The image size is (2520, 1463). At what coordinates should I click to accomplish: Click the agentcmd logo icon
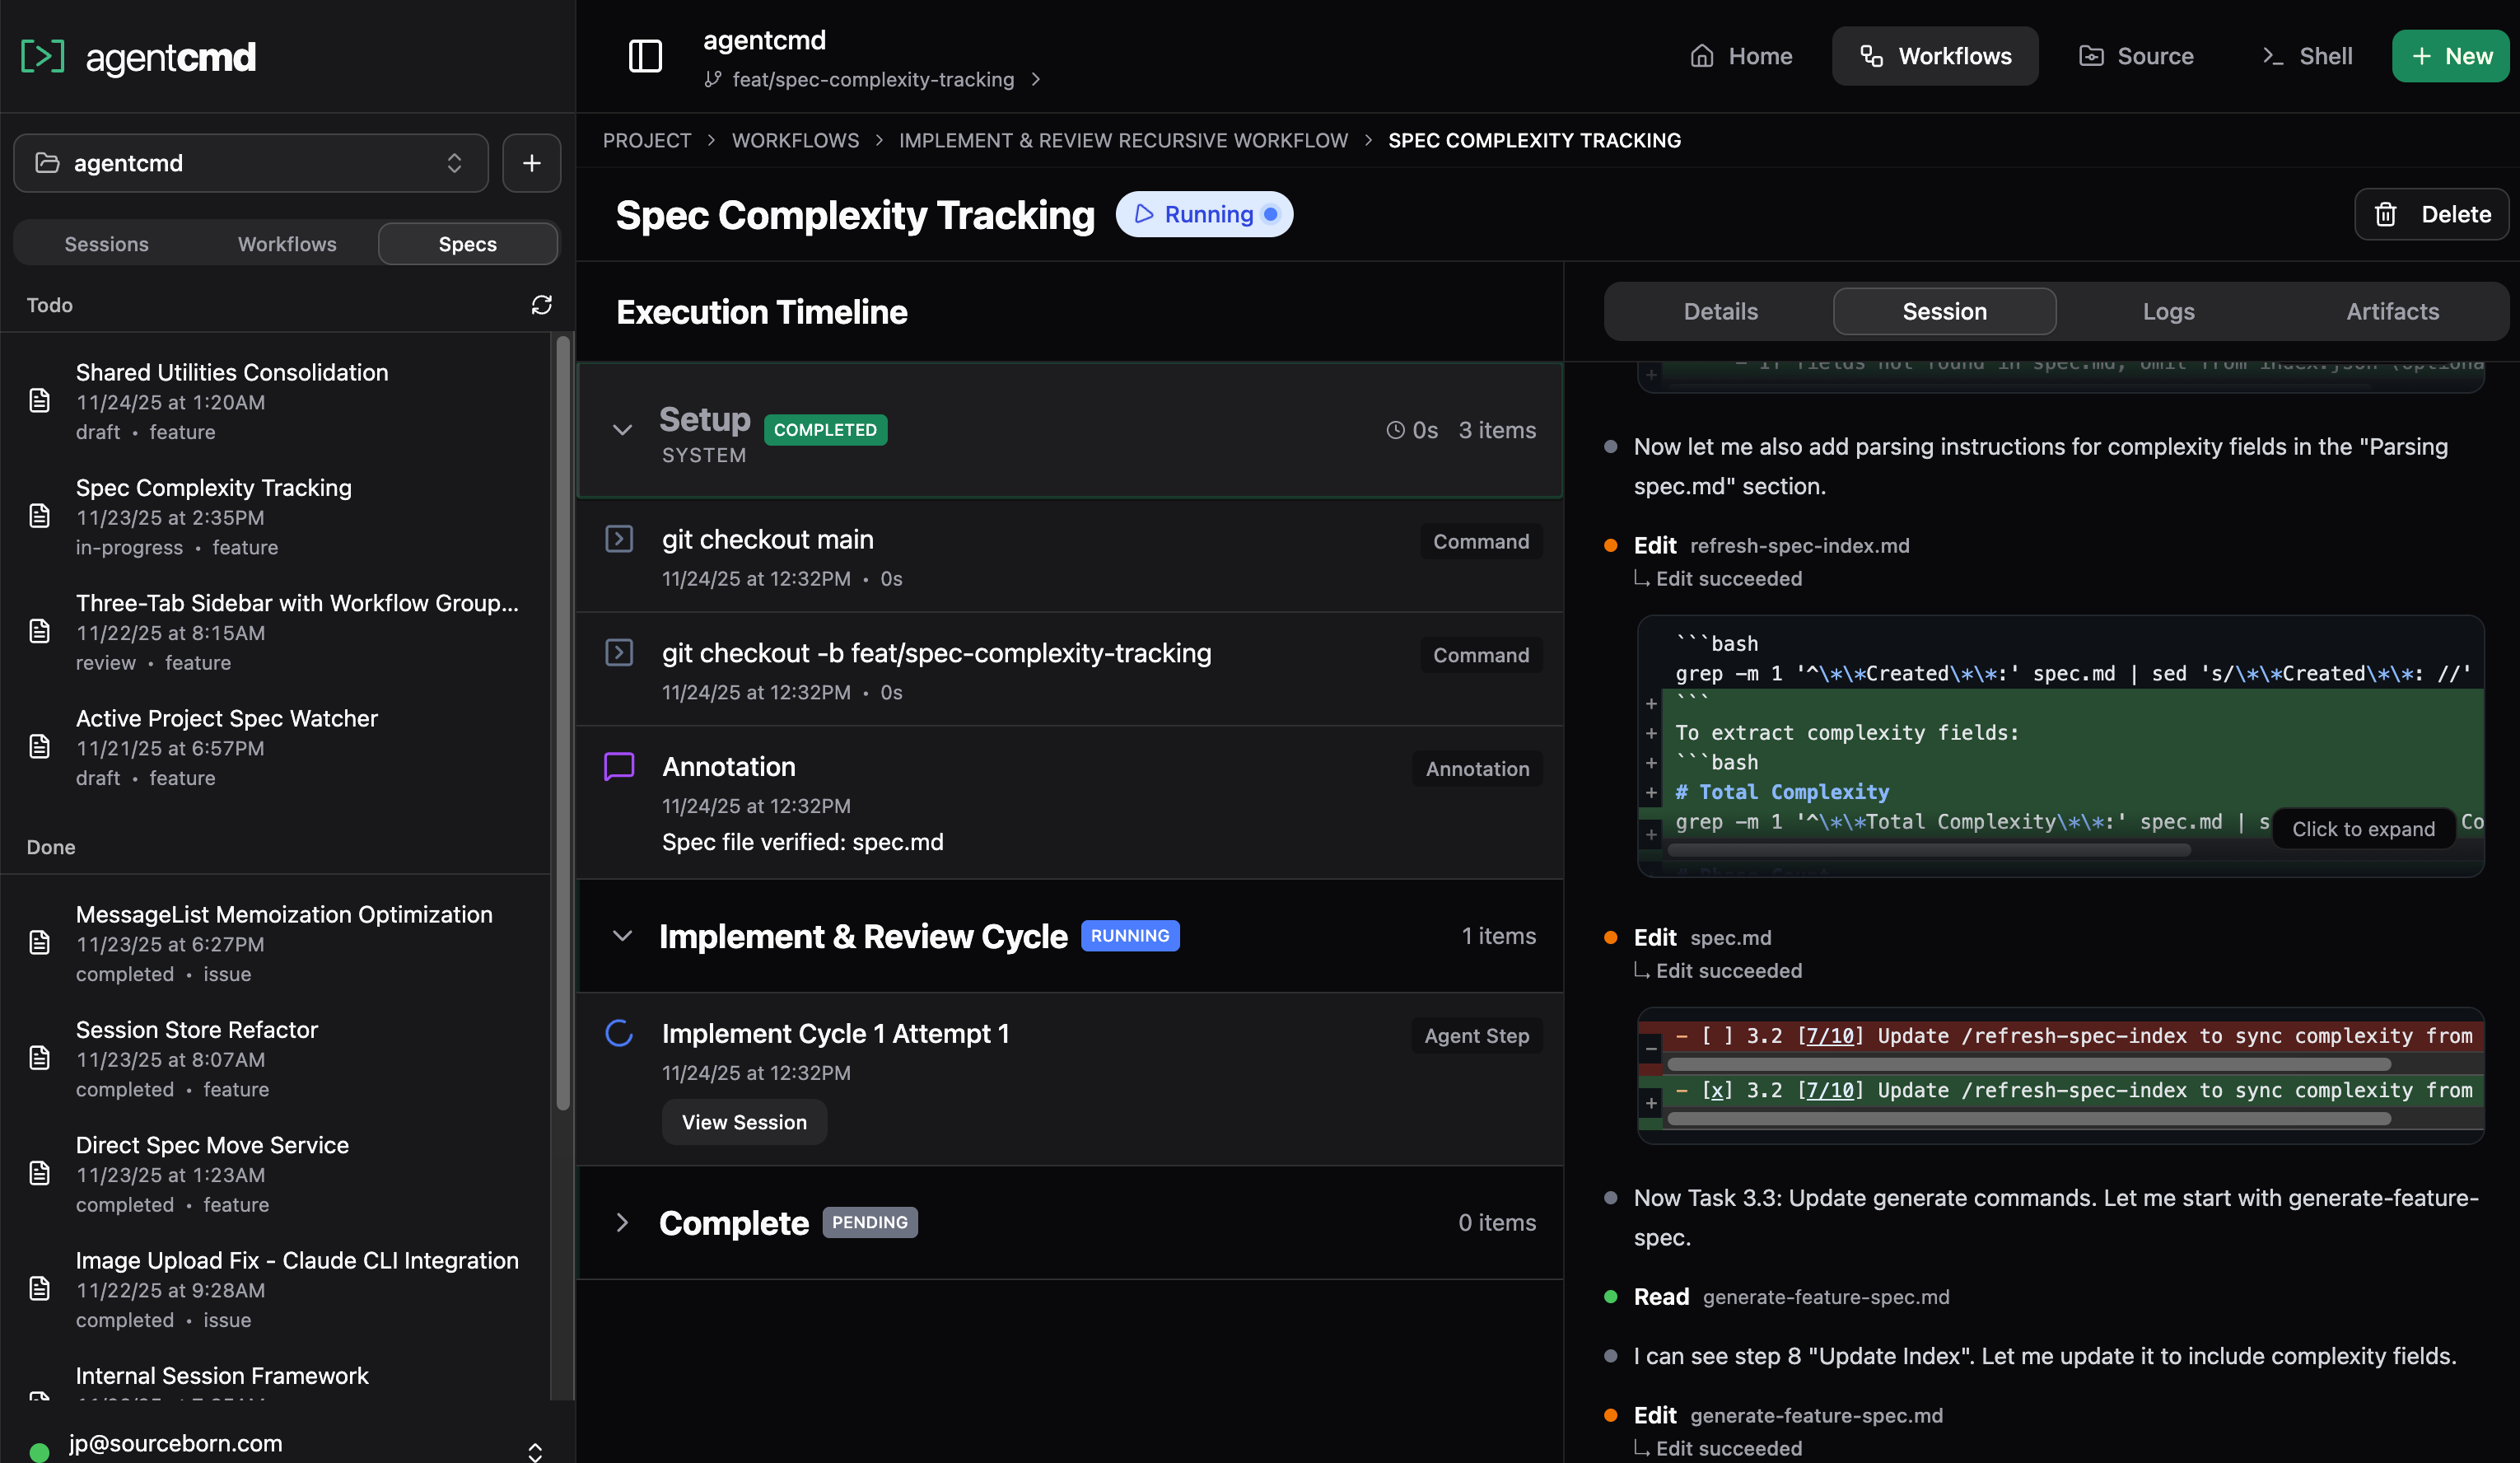coord(44,57)
